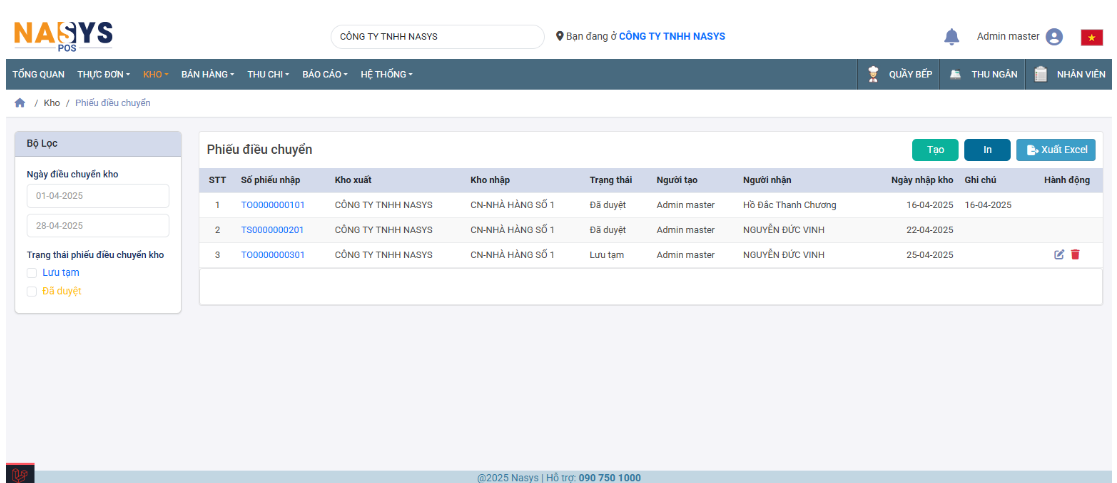
Task: Toggle the Đã duyệt status checkbox
Action: [32, 292]
